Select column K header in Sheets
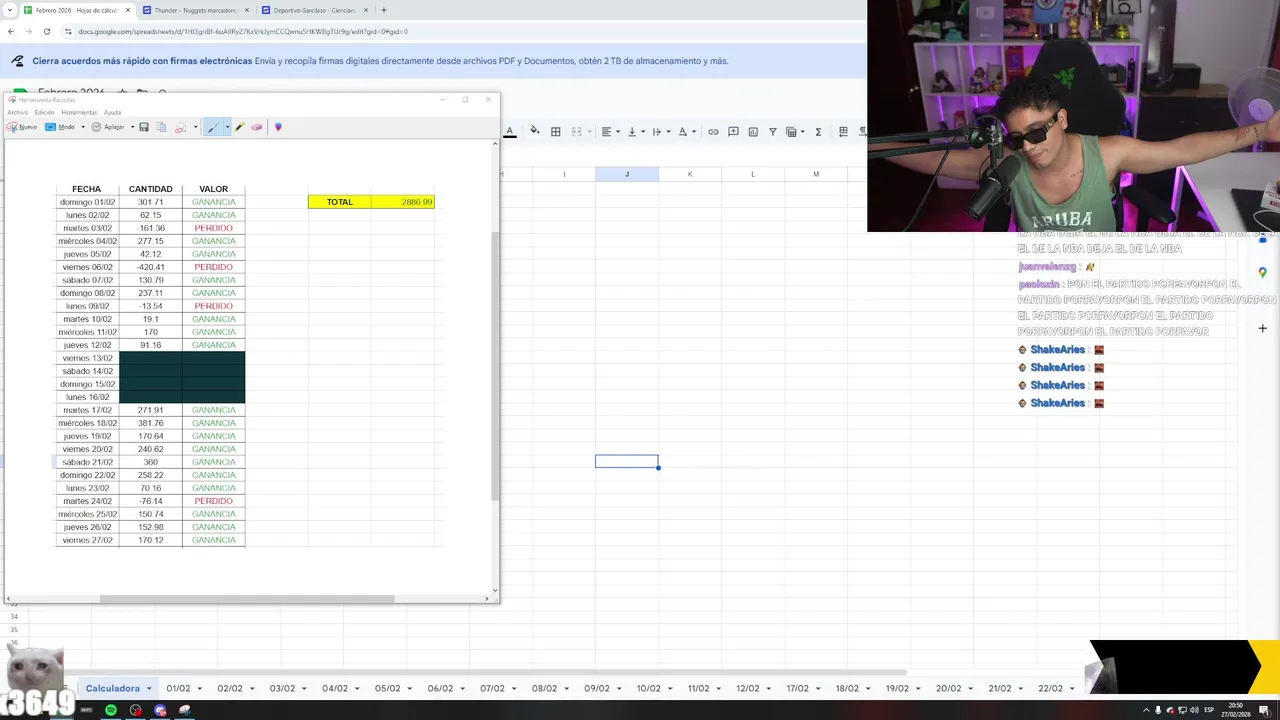The image size is (1280, 720). (x=690, y=174)
